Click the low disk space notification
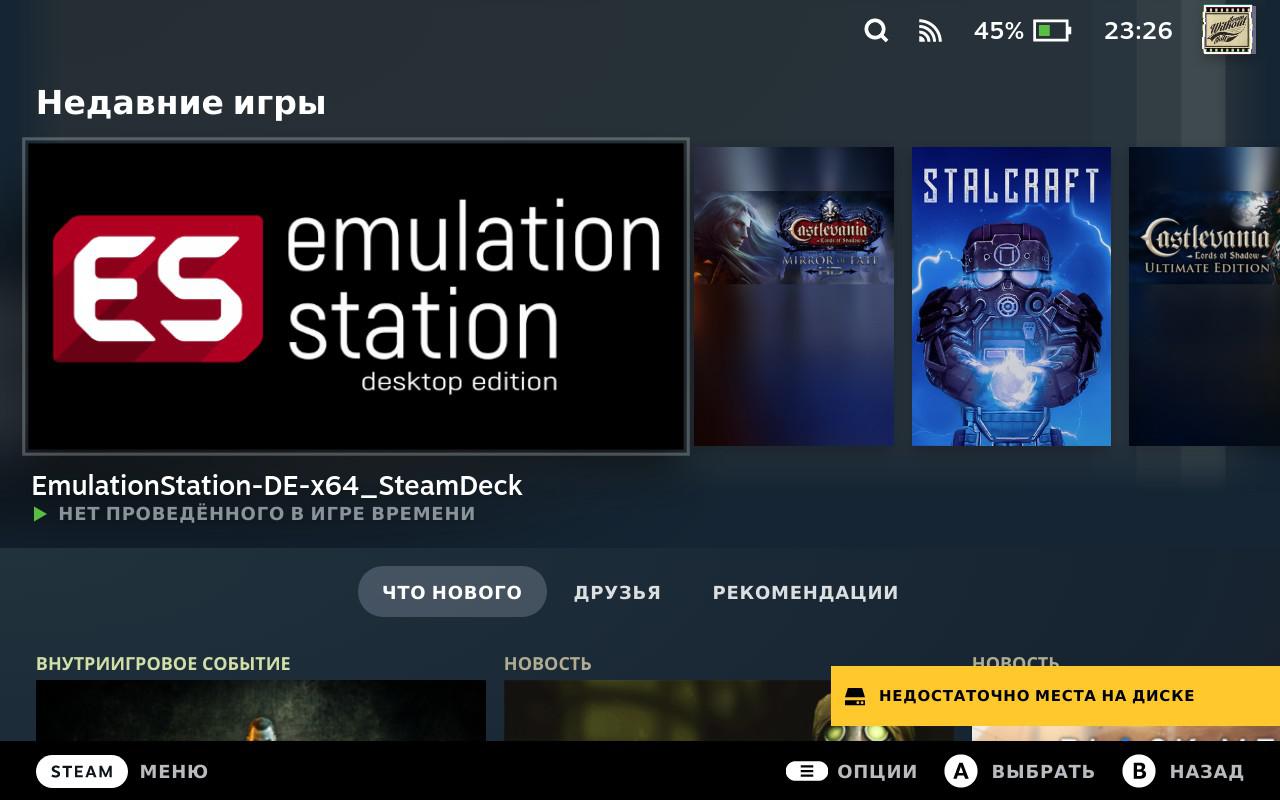 click(x=1055, y=696)
